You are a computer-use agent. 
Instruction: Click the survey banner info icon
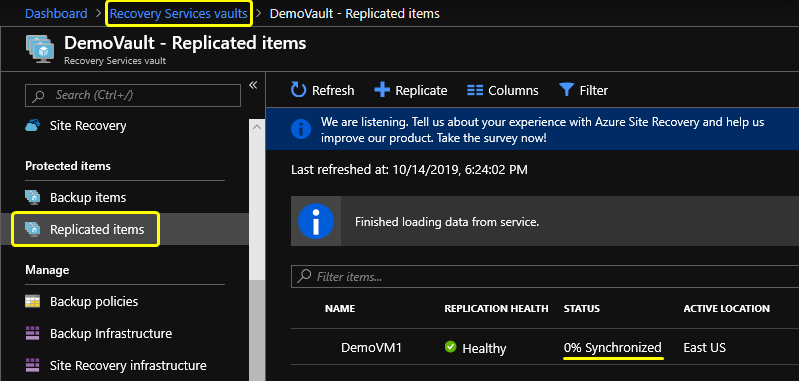point(301,129)
